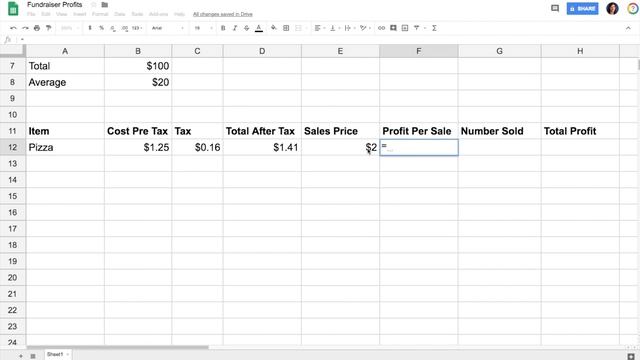Click the Redo arrow in the toolbar
Screen dimensions: 640x360
[x=25, y=28]
